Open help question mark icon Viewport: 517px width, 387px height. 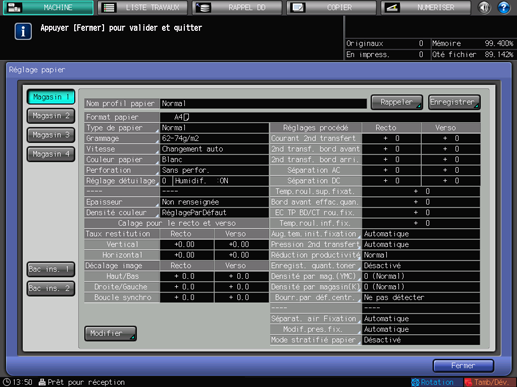click(503, 7)
